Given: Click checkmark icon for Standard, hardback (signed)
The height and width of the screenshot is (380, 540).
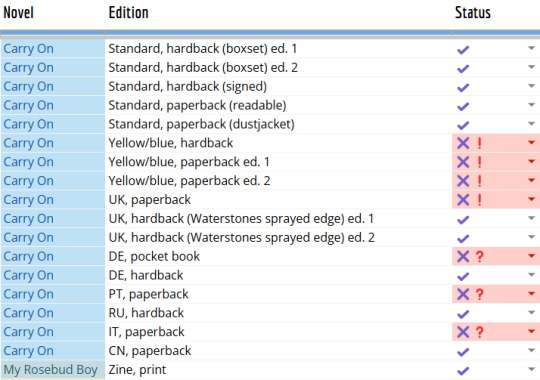Looking at the screenshot, I should point(463,88).
